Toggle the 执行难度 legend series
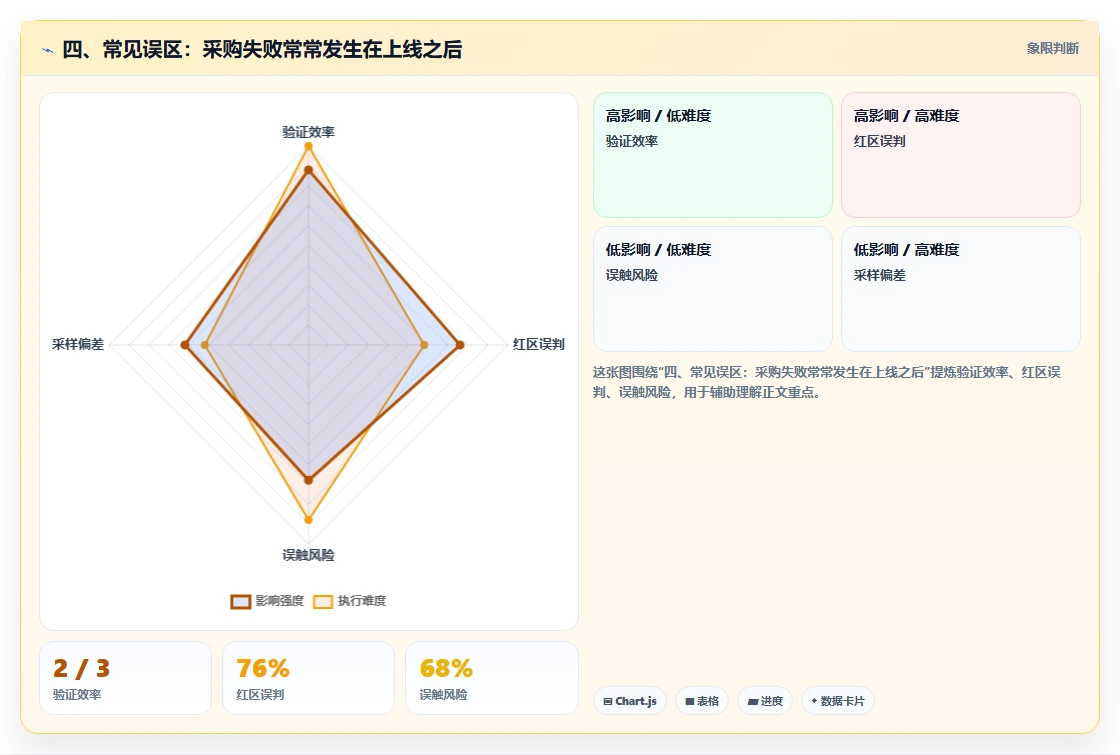 (x=349, y=601)
